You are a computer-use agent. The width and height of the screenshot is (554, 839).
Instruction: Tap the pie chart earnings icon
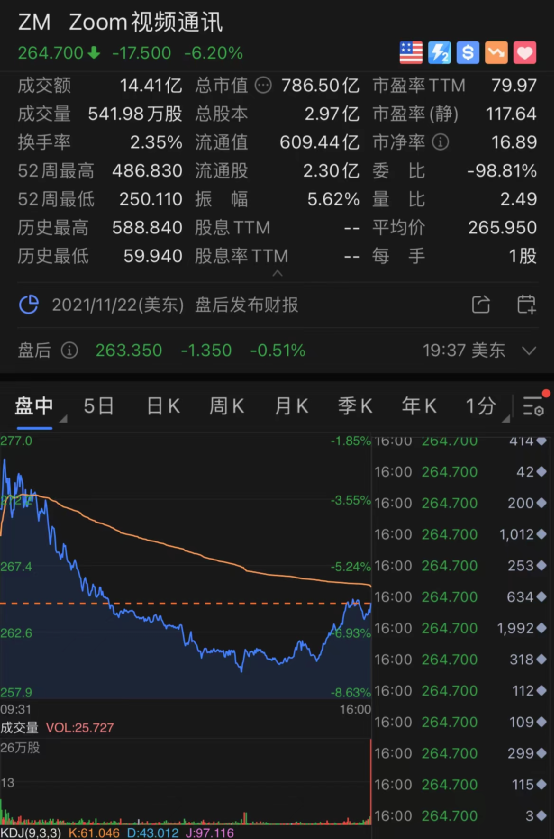click(29, 305)
